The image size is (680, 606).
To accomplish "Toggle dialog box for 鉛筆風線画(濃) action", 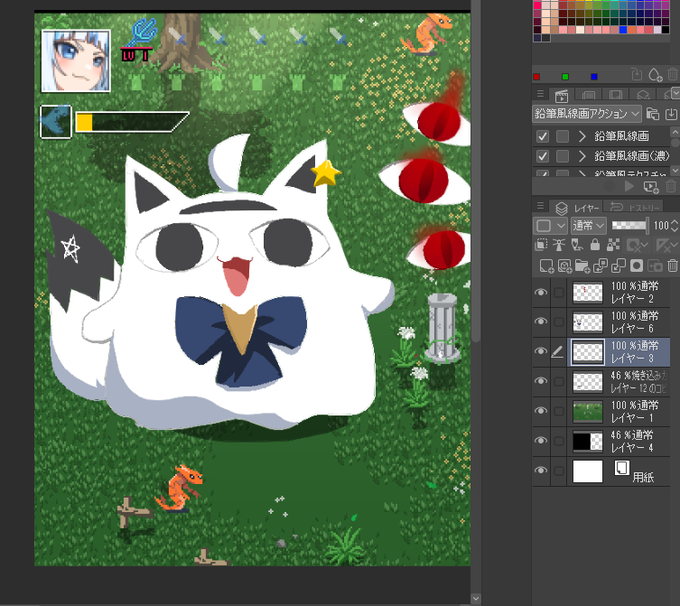I will pyautogui.click(x=562, y=156).
